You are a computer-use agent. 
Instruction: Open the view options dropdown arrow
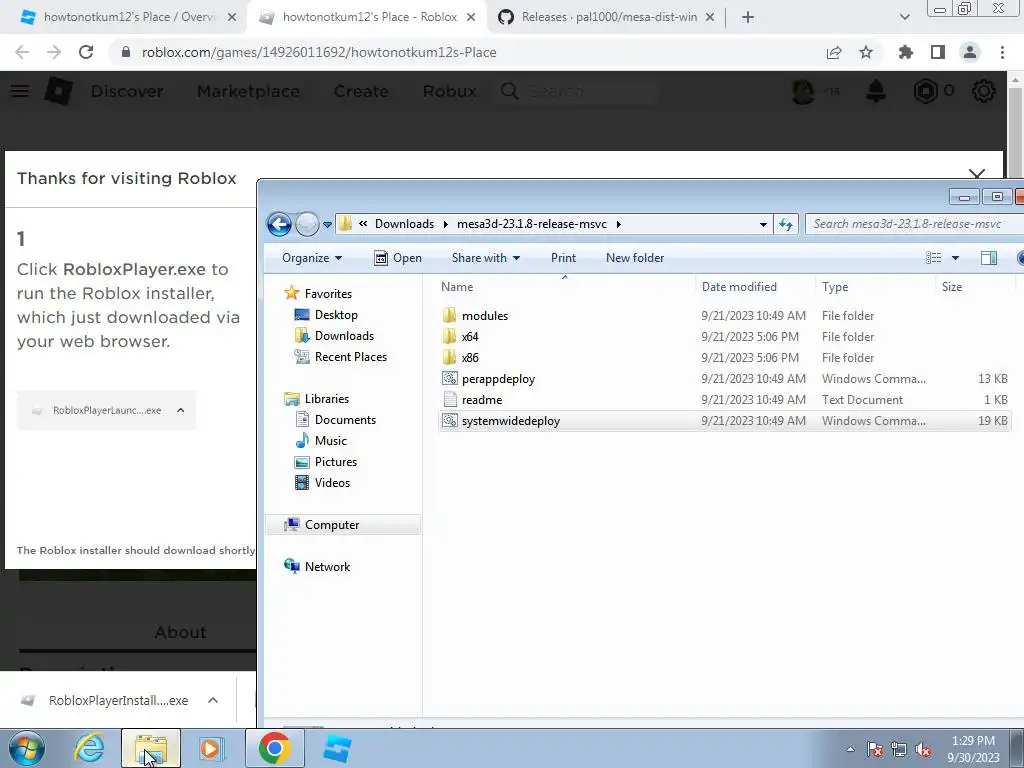955,258
